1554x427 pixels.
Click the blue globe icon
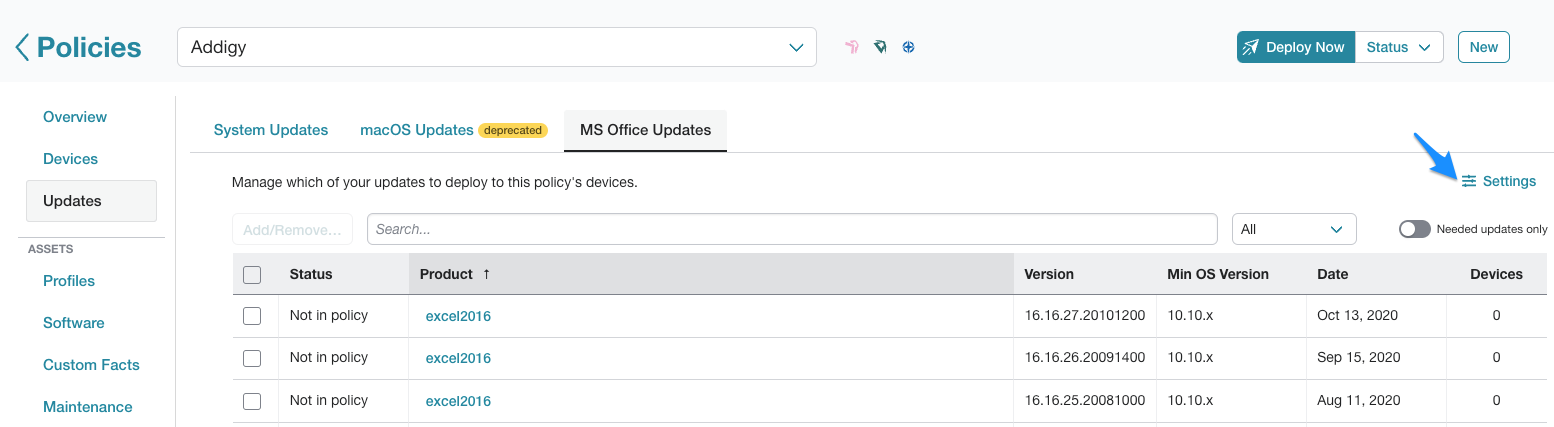point(908,47)
